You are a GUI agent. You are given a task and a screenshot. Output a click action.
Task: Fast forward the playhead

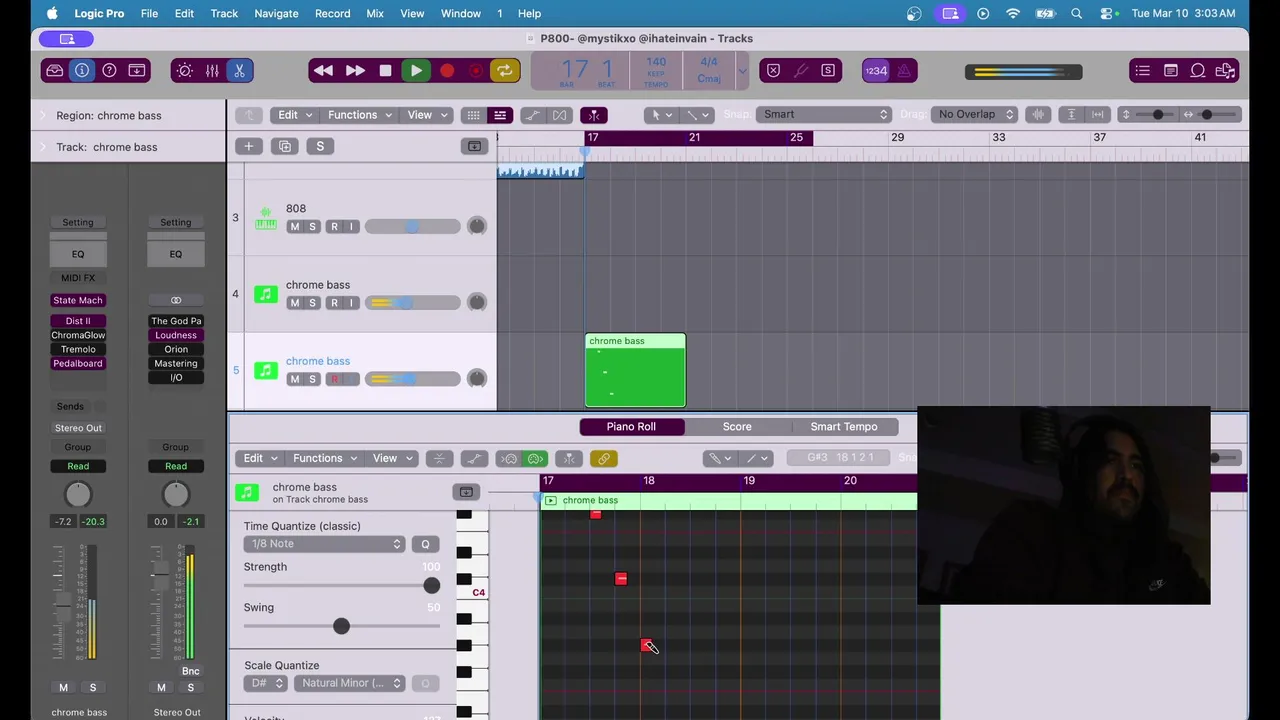point(355,71)
